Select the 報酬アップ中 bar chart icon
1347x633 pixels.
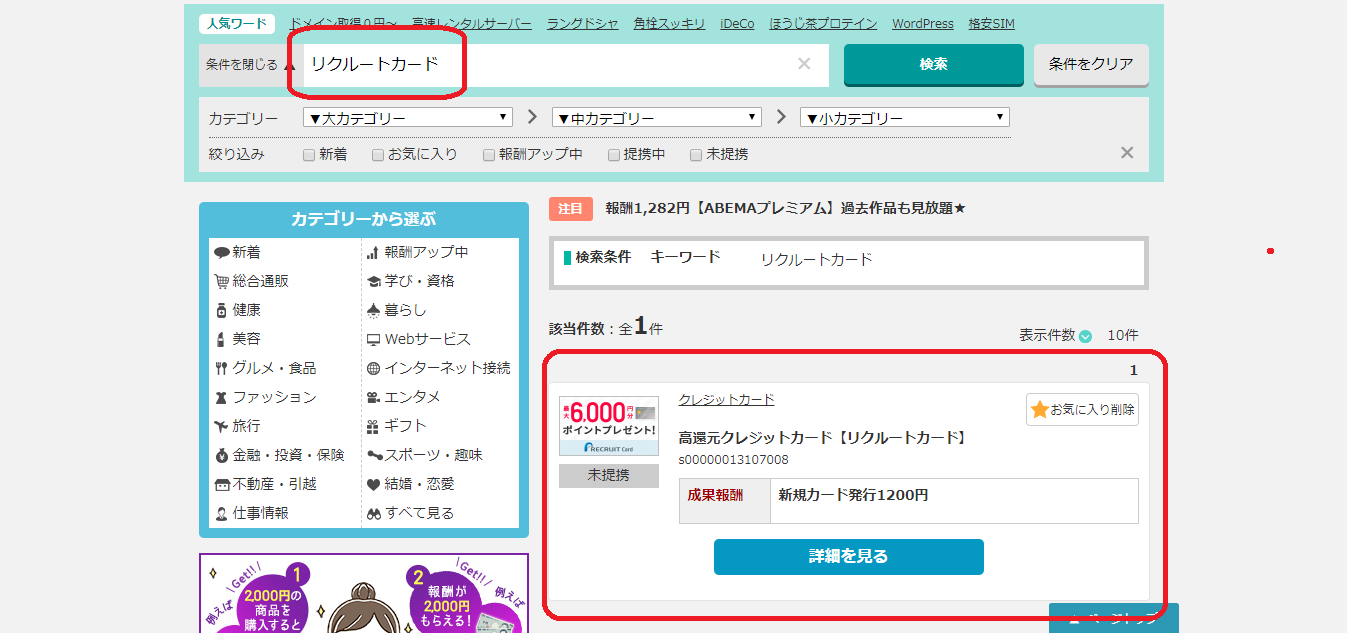tap(373, 253)
